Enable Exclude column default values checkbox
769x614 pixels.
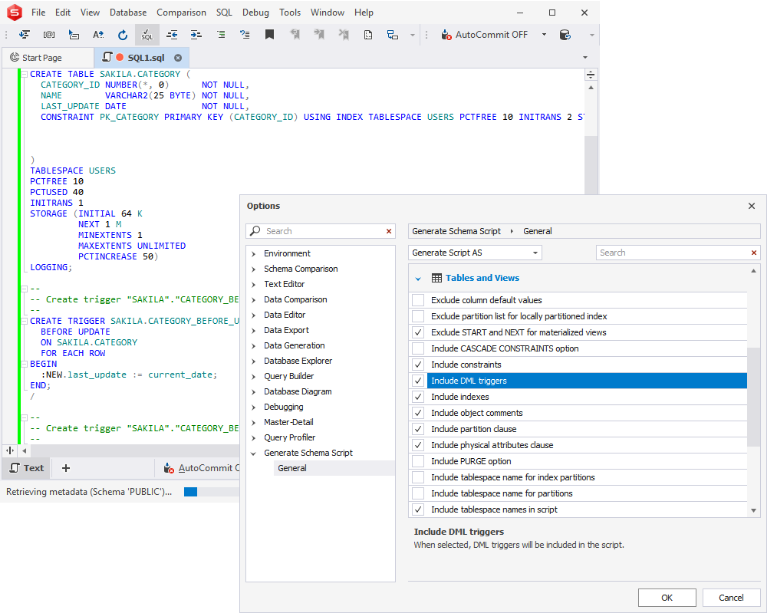(x=418, y=300)
